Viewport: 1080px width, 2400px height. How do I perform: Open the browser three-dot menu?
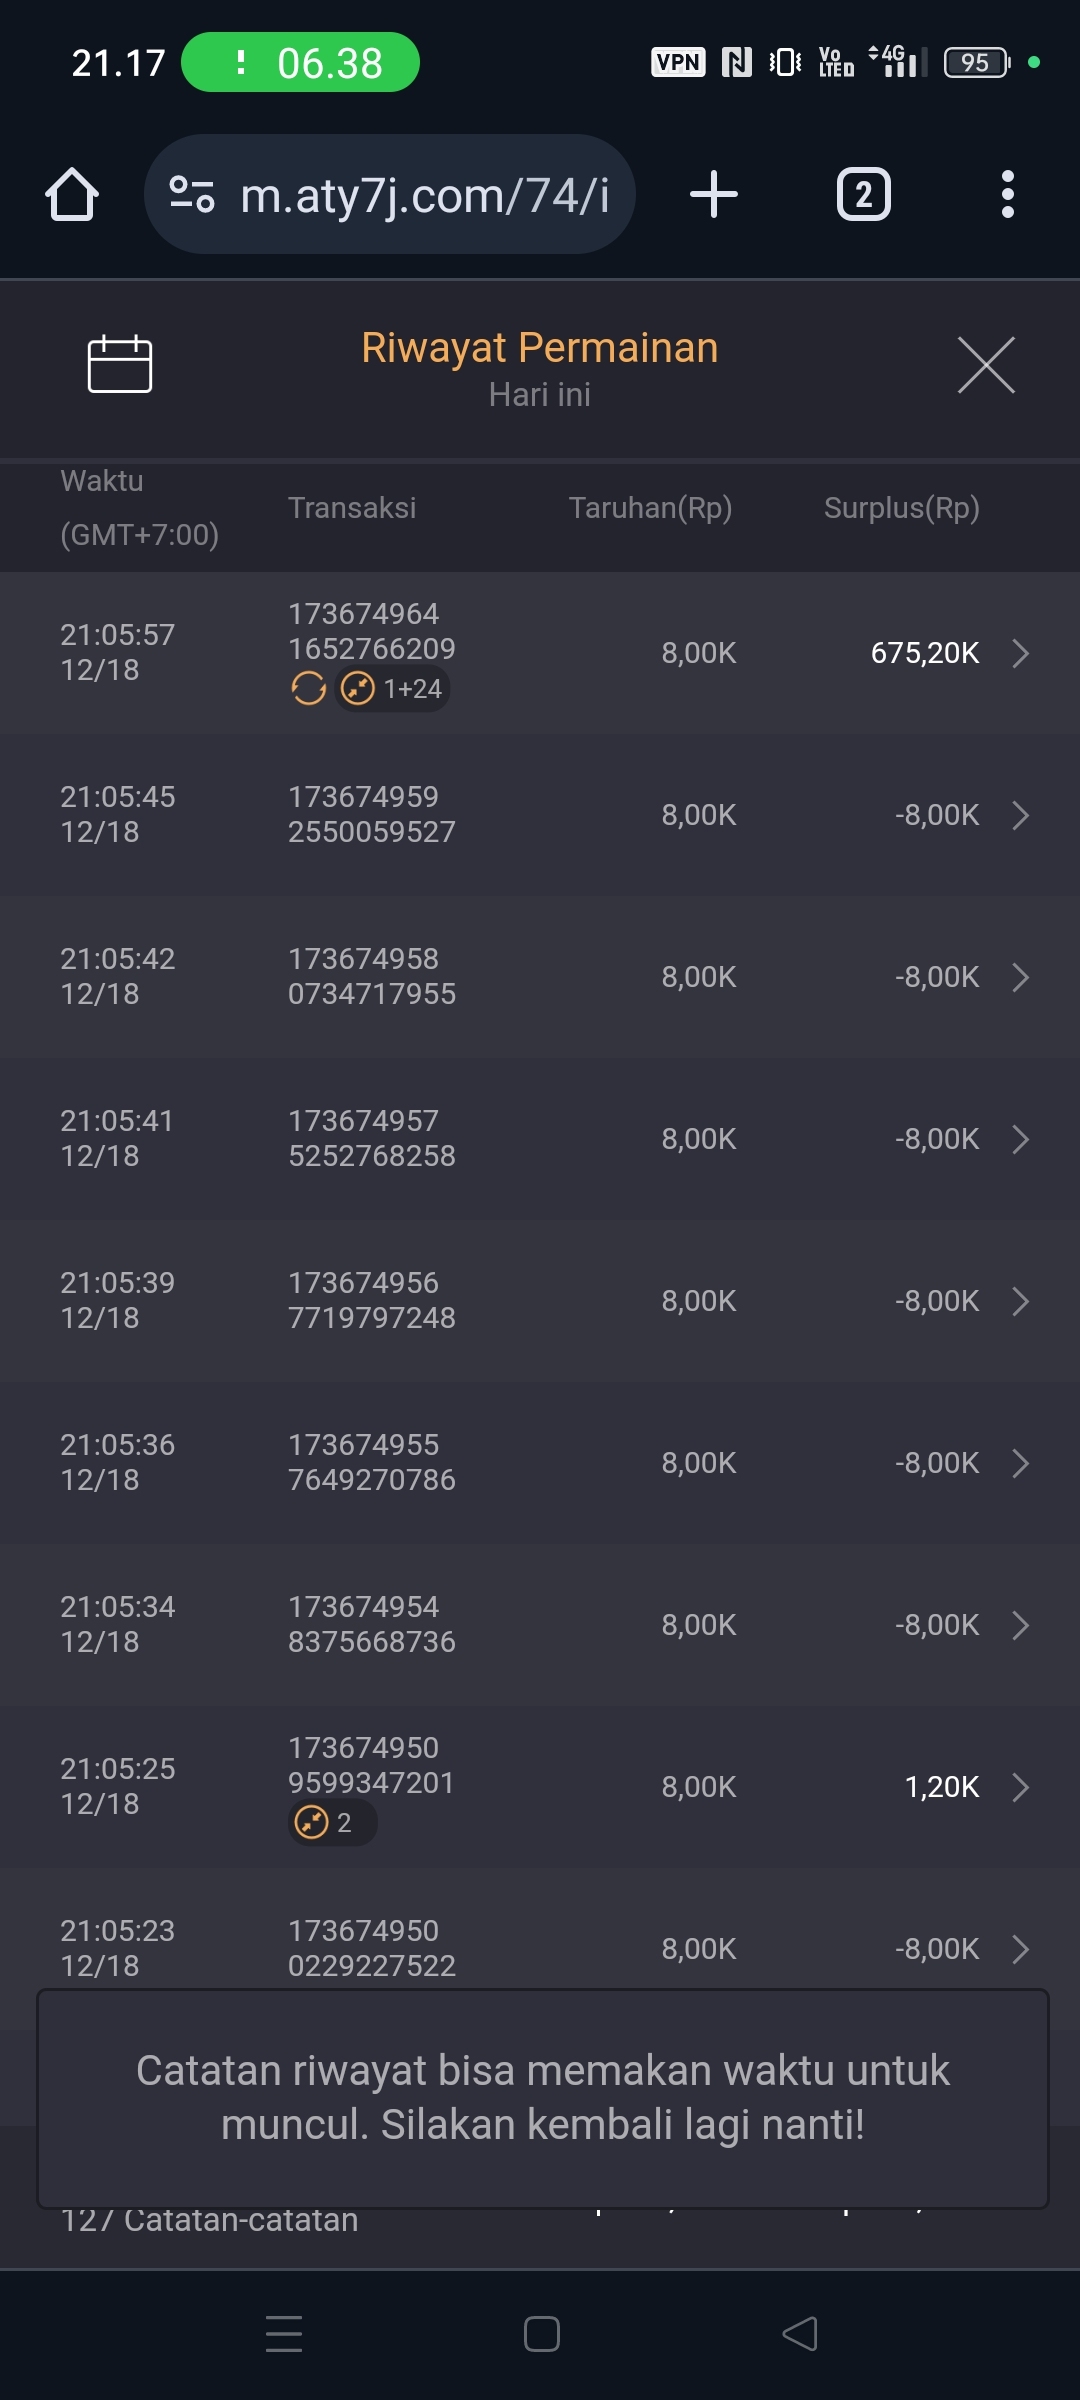pos(1007,194)
